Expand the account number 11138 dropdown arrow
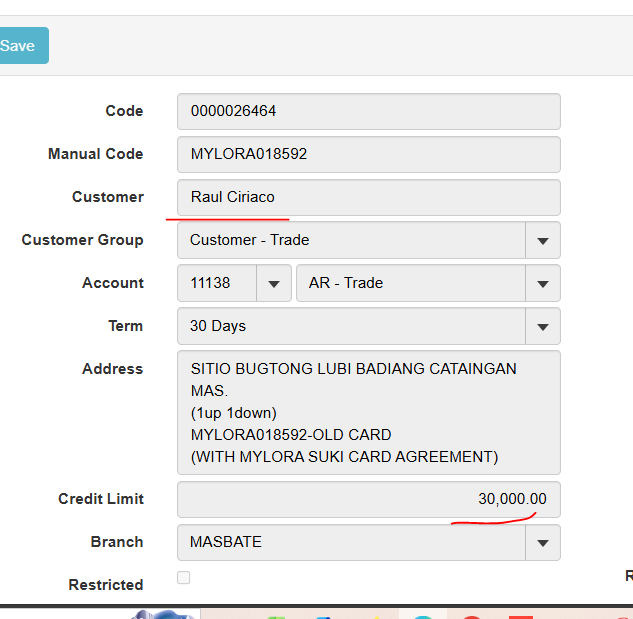633x619 pixels. click(274, 283)
